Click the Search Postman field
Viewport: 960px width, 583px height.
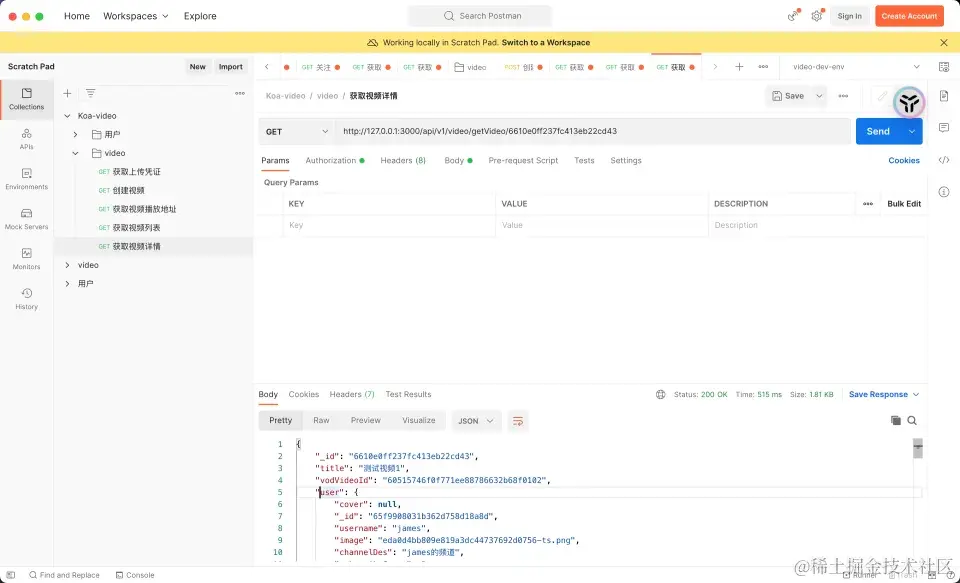coord(481,16)
